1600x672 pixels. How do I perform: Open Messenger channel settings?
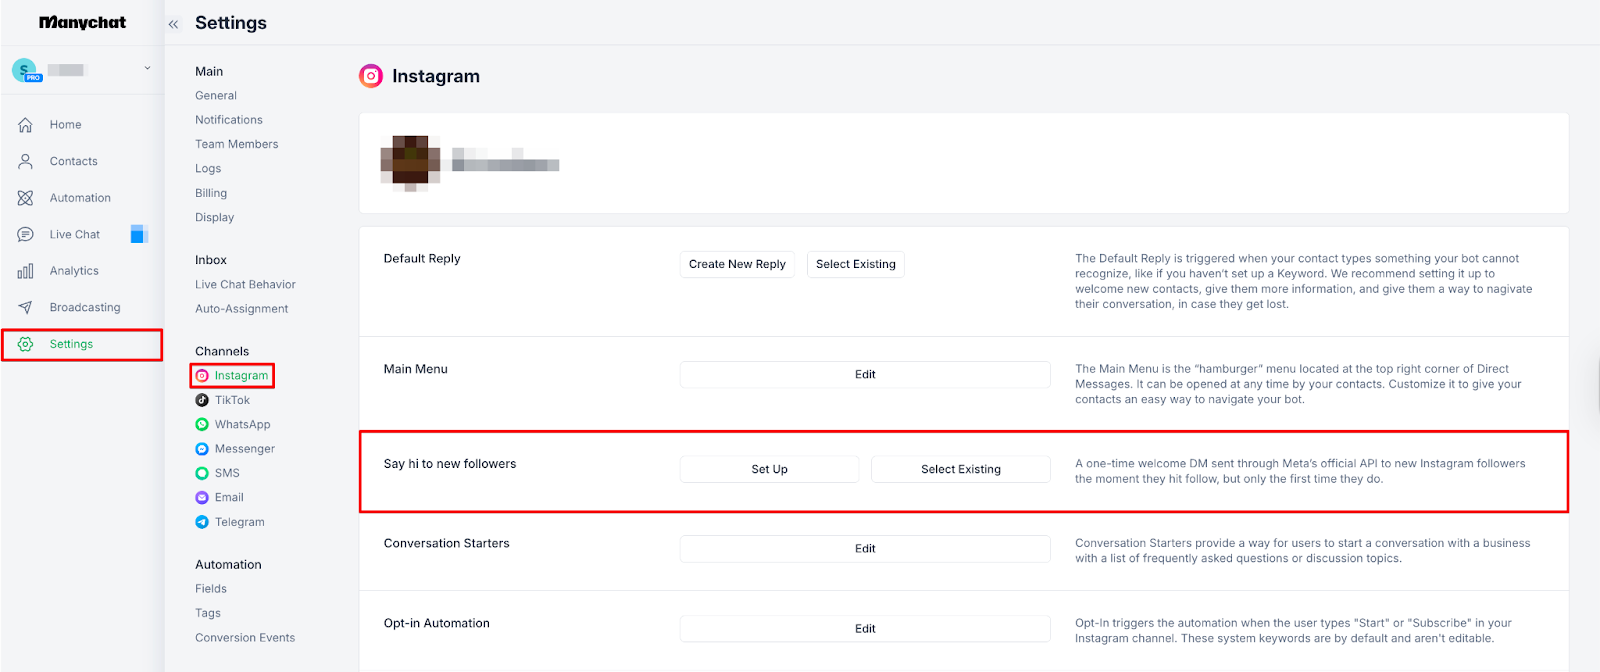tap(244, 449)
